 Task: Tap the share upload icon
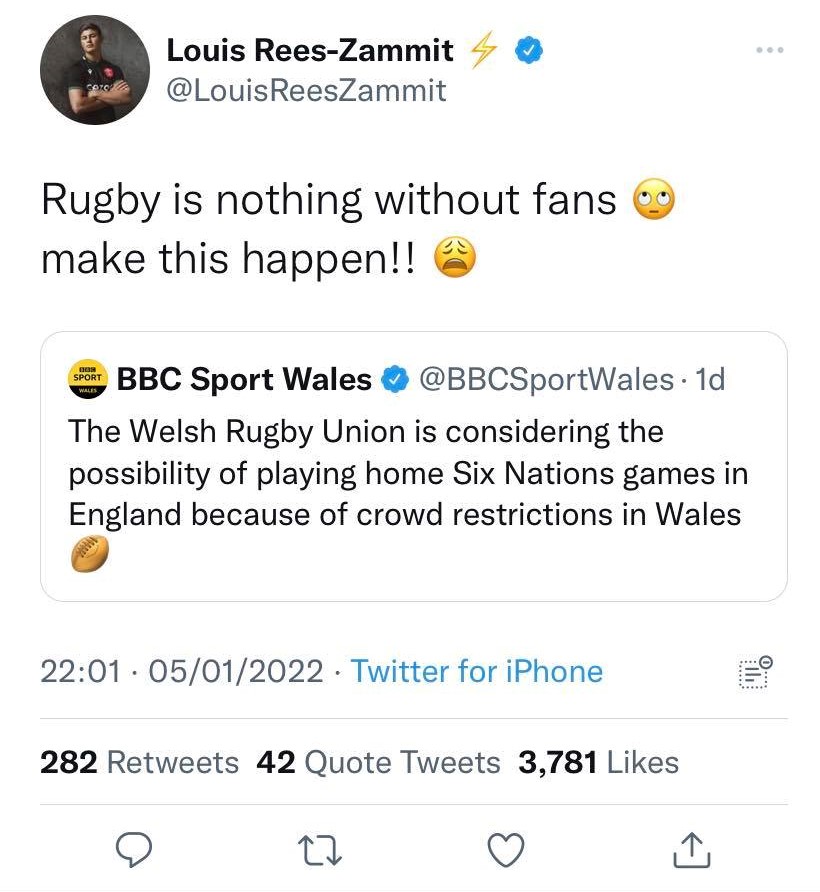(691, 850)
